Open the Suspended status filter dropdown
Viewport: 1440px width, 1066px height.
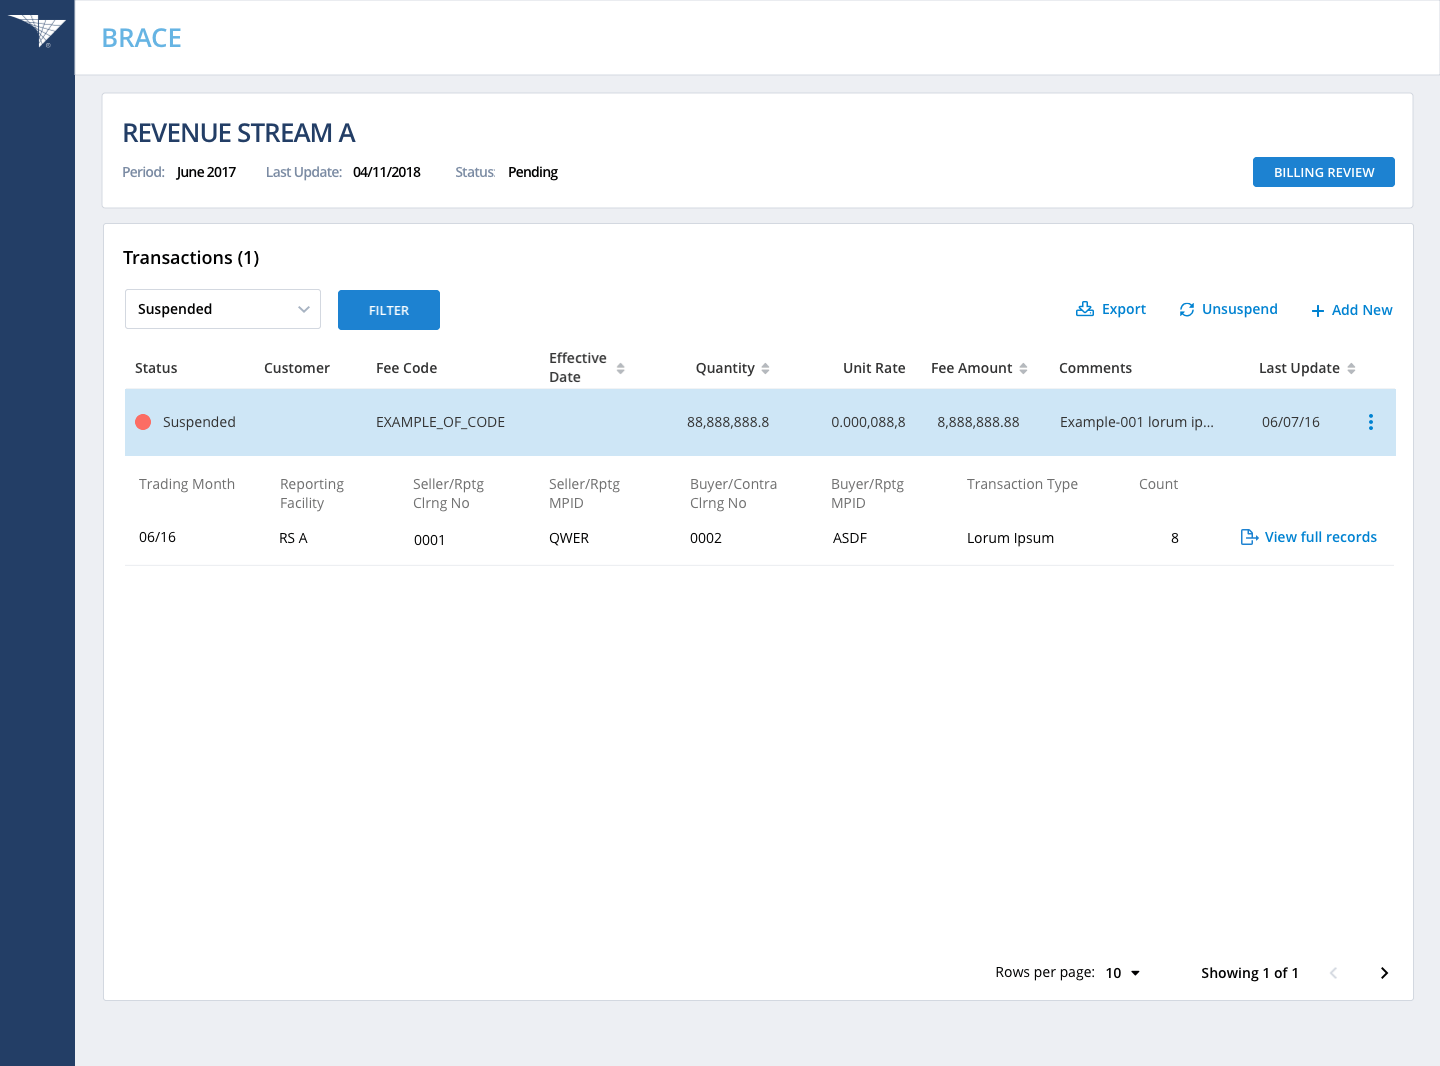(x=223, y=309)
